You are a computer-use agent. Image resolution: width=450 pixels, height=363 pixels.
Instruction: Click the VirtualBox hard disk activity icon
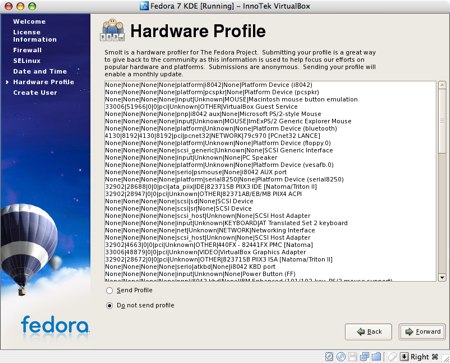point(329,357)
